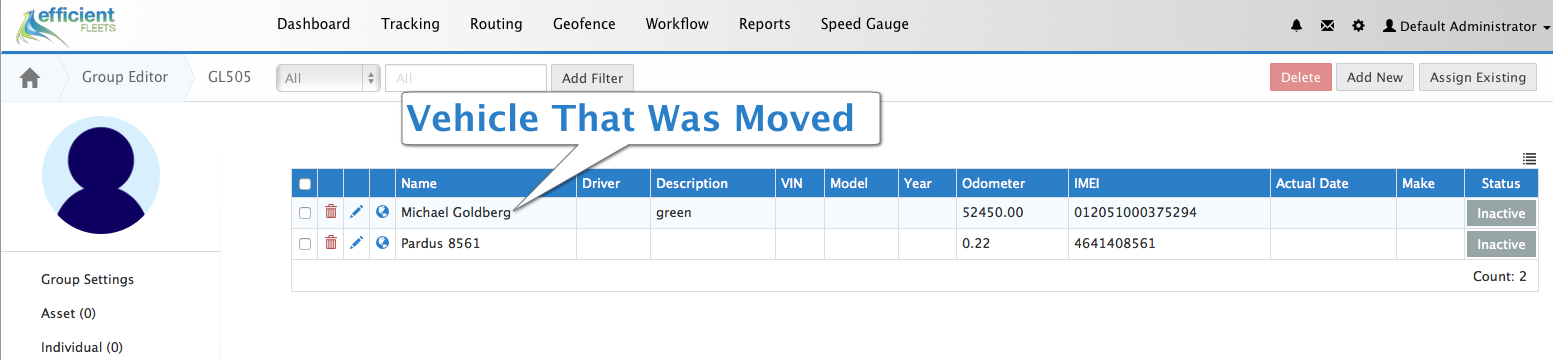Open the All filter dropdown
The image size is (1553, 360).
tap(328, 78)
